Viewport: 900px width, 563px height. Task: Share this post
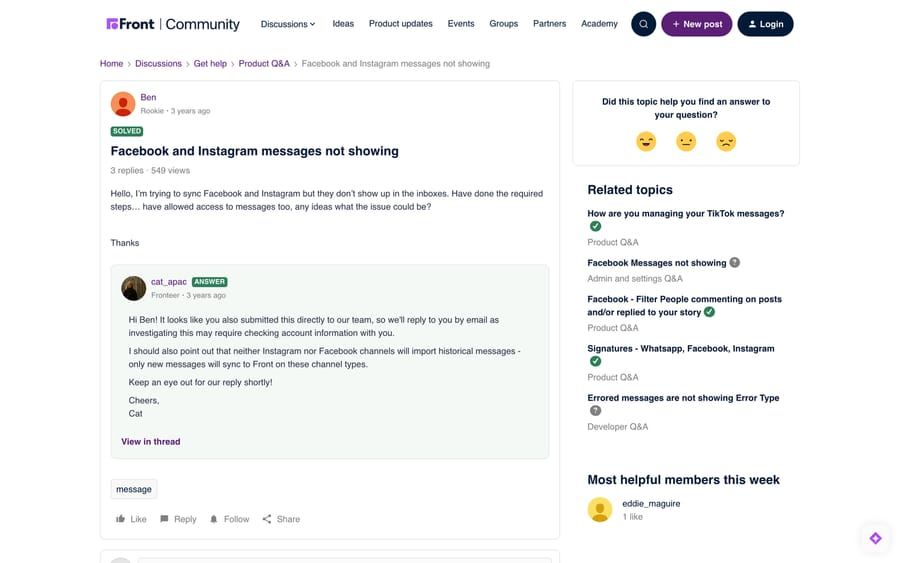[281, 519]
